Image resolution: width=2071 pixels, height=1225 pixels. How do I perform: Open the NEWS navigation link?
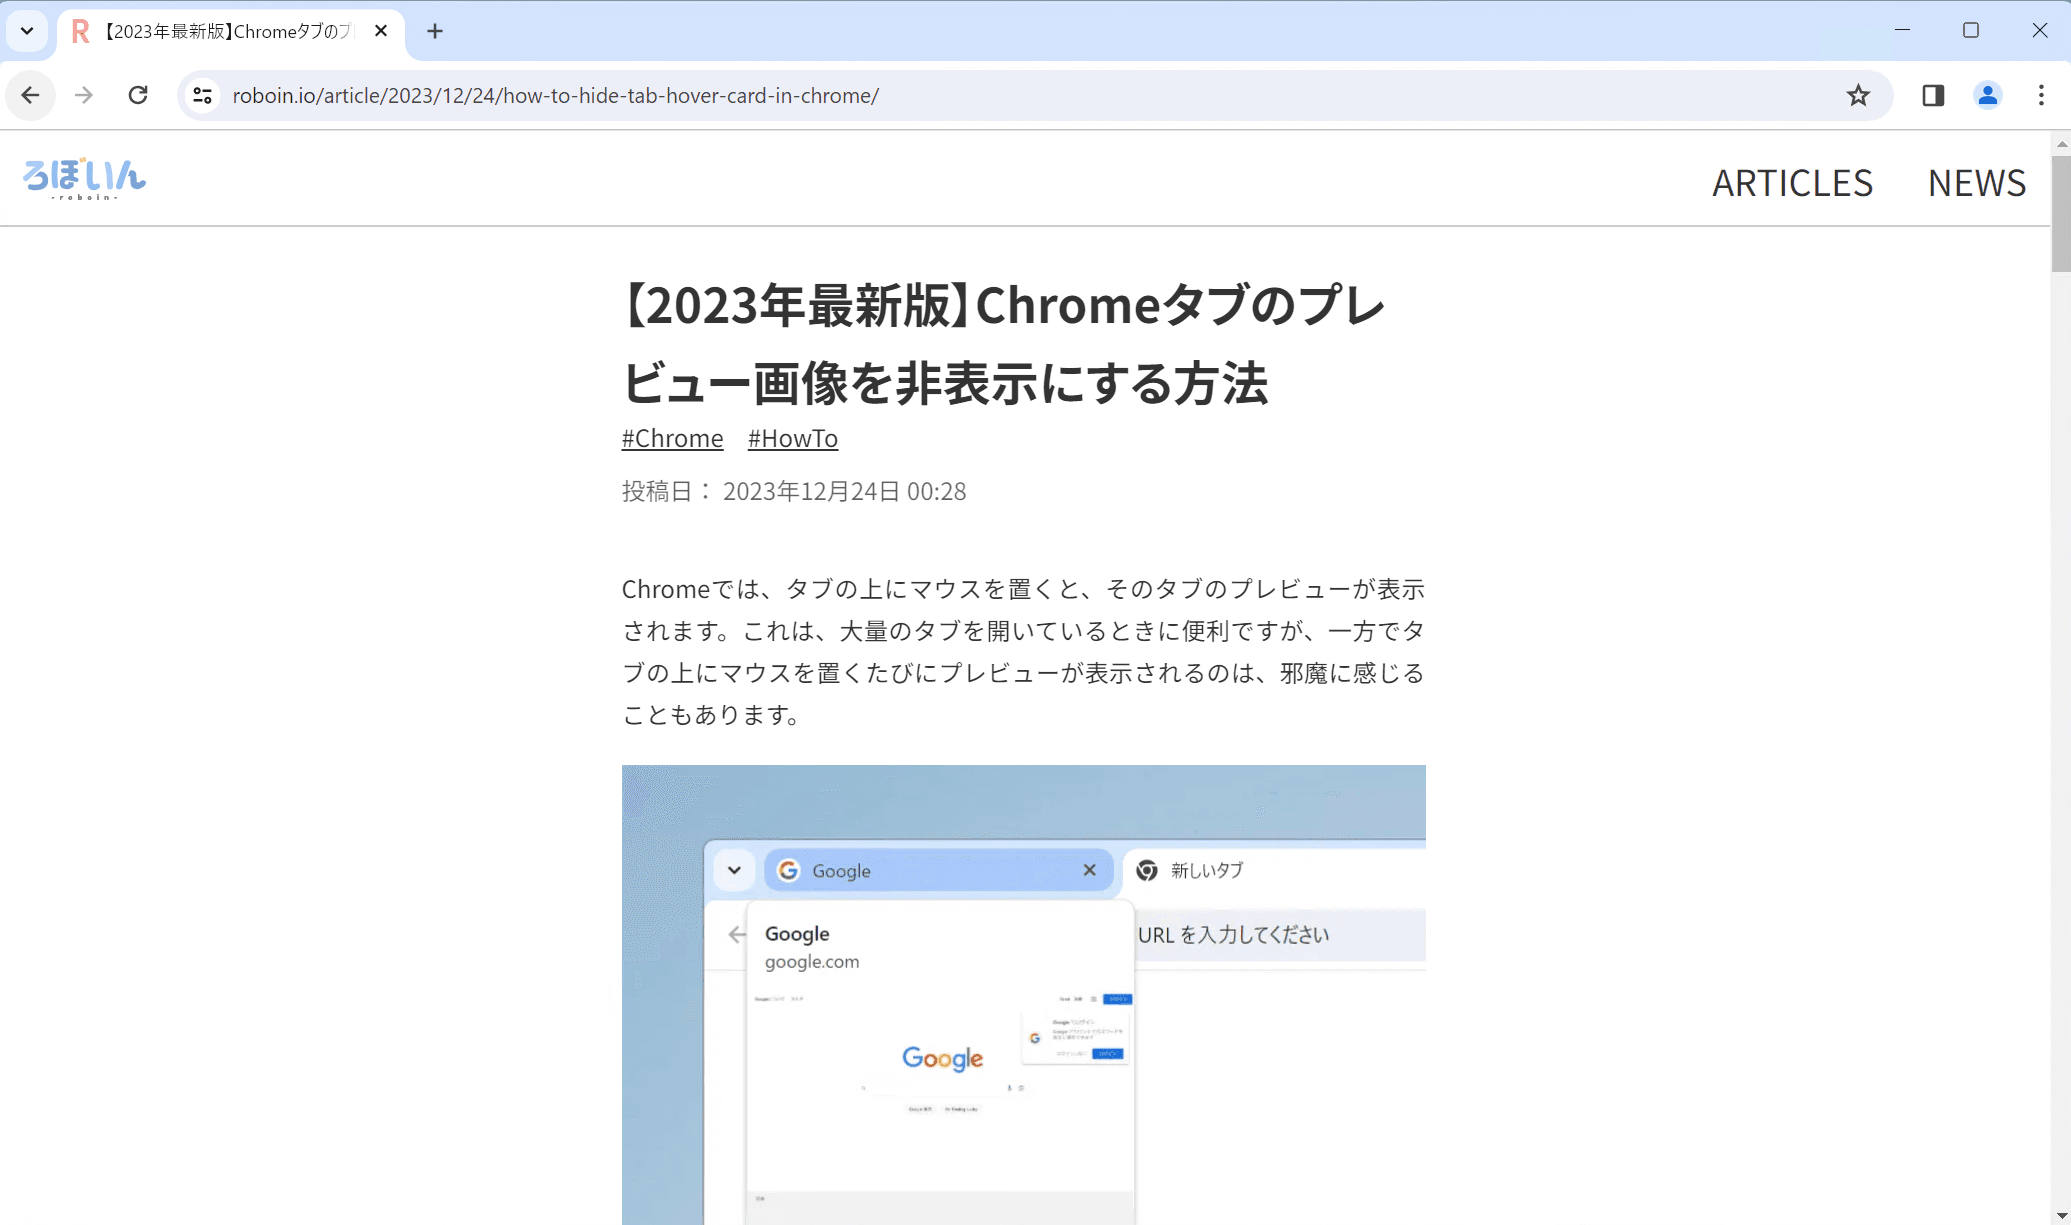point(1977,183)
